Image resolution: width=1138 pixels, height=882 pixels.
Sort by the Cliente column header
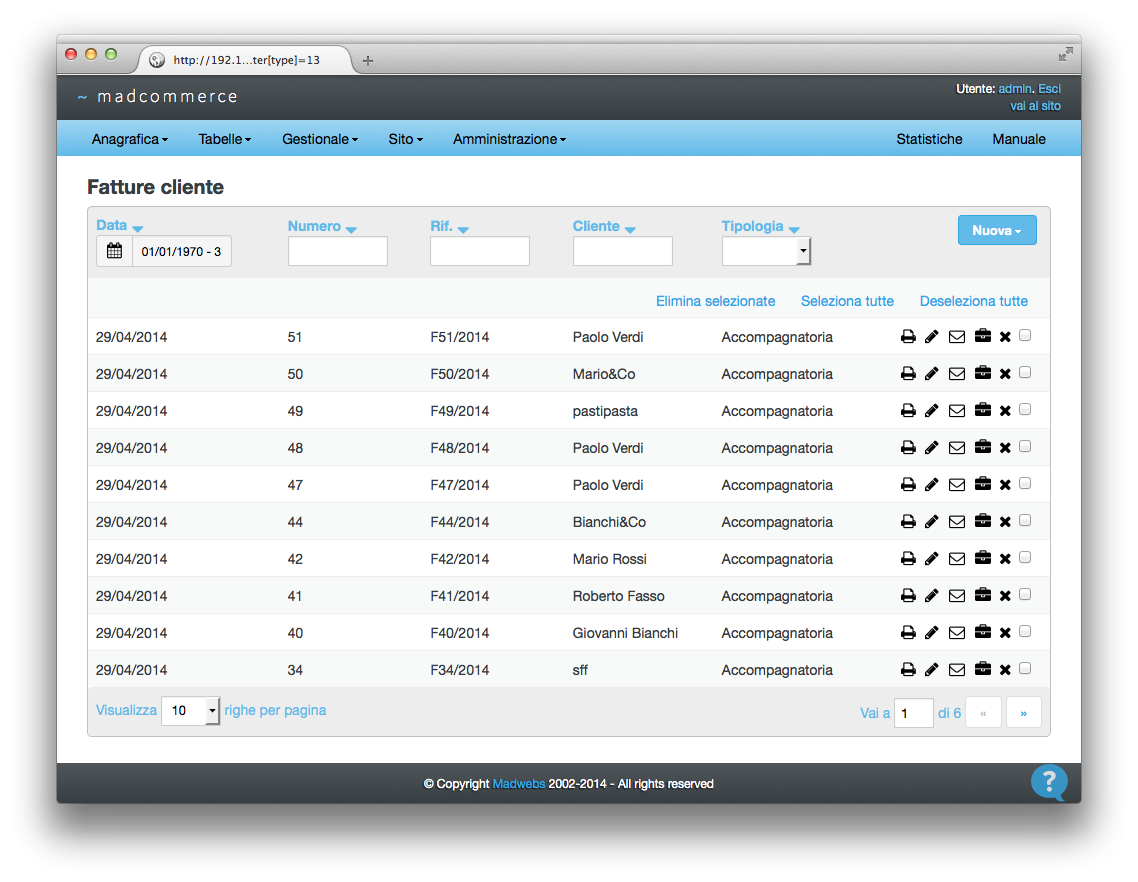pos(604,226)
